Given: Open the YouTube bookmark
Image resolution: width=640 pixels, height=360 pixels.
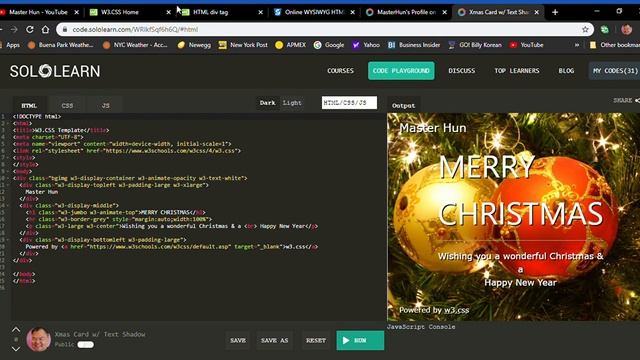Looking at the screenshot, I should tap(527, 45).
